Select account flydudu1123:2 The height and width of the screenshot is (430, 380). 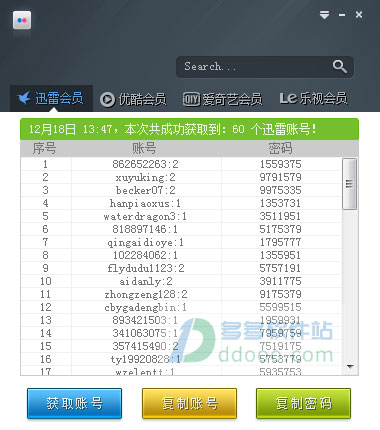coord(145,268)
